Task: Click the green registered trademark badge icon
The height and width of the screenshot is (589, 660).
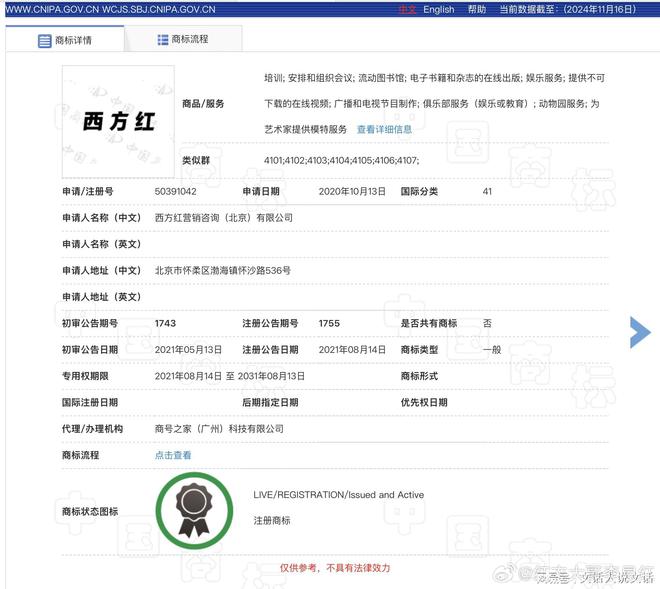Action: click(194, 511)
